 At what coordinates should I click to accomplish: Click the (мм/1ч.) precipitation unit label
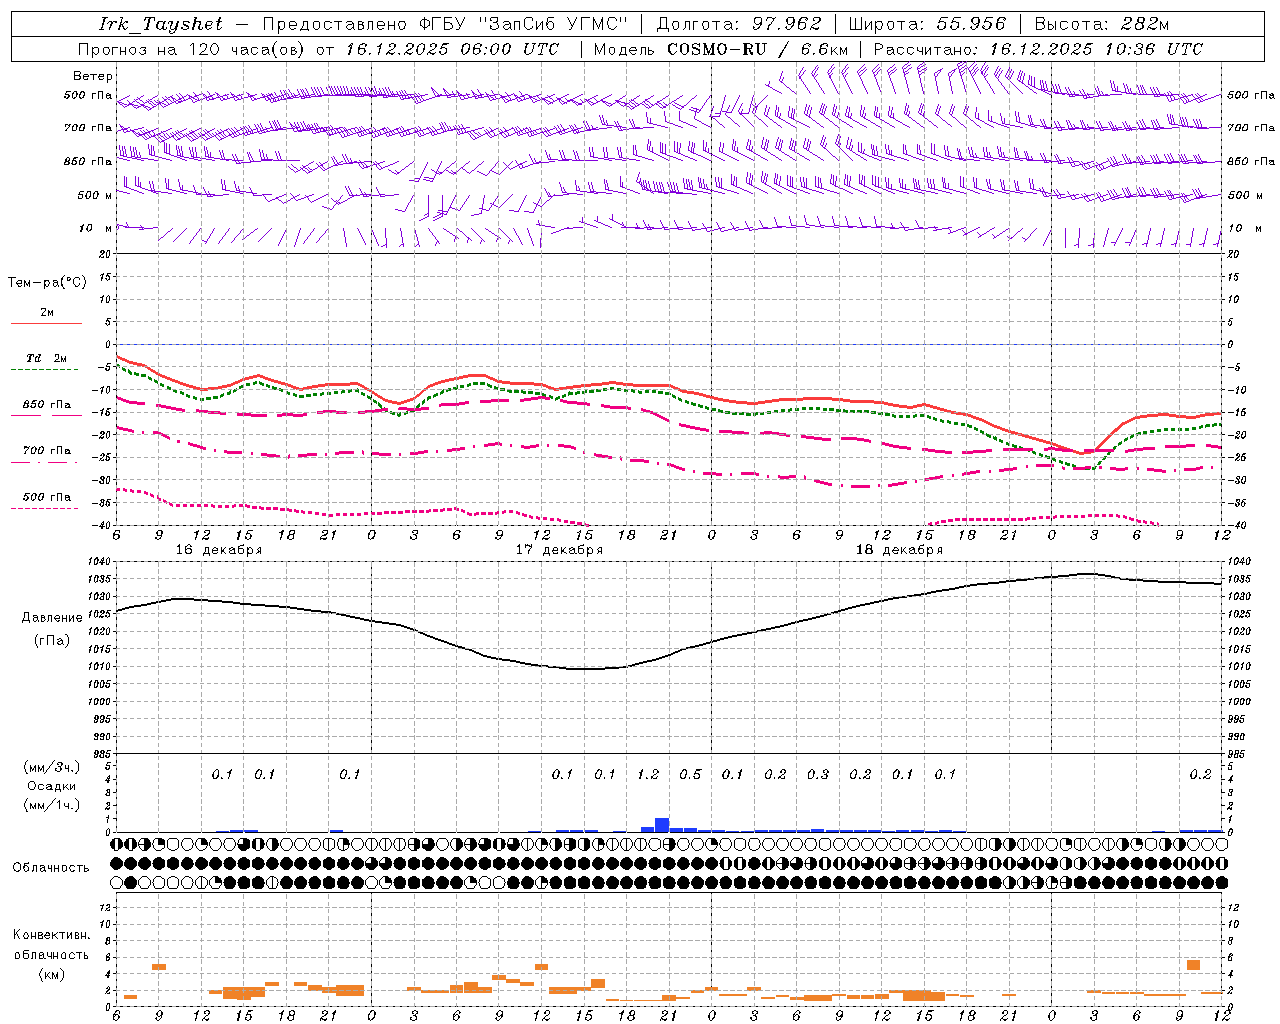(52, 805)
